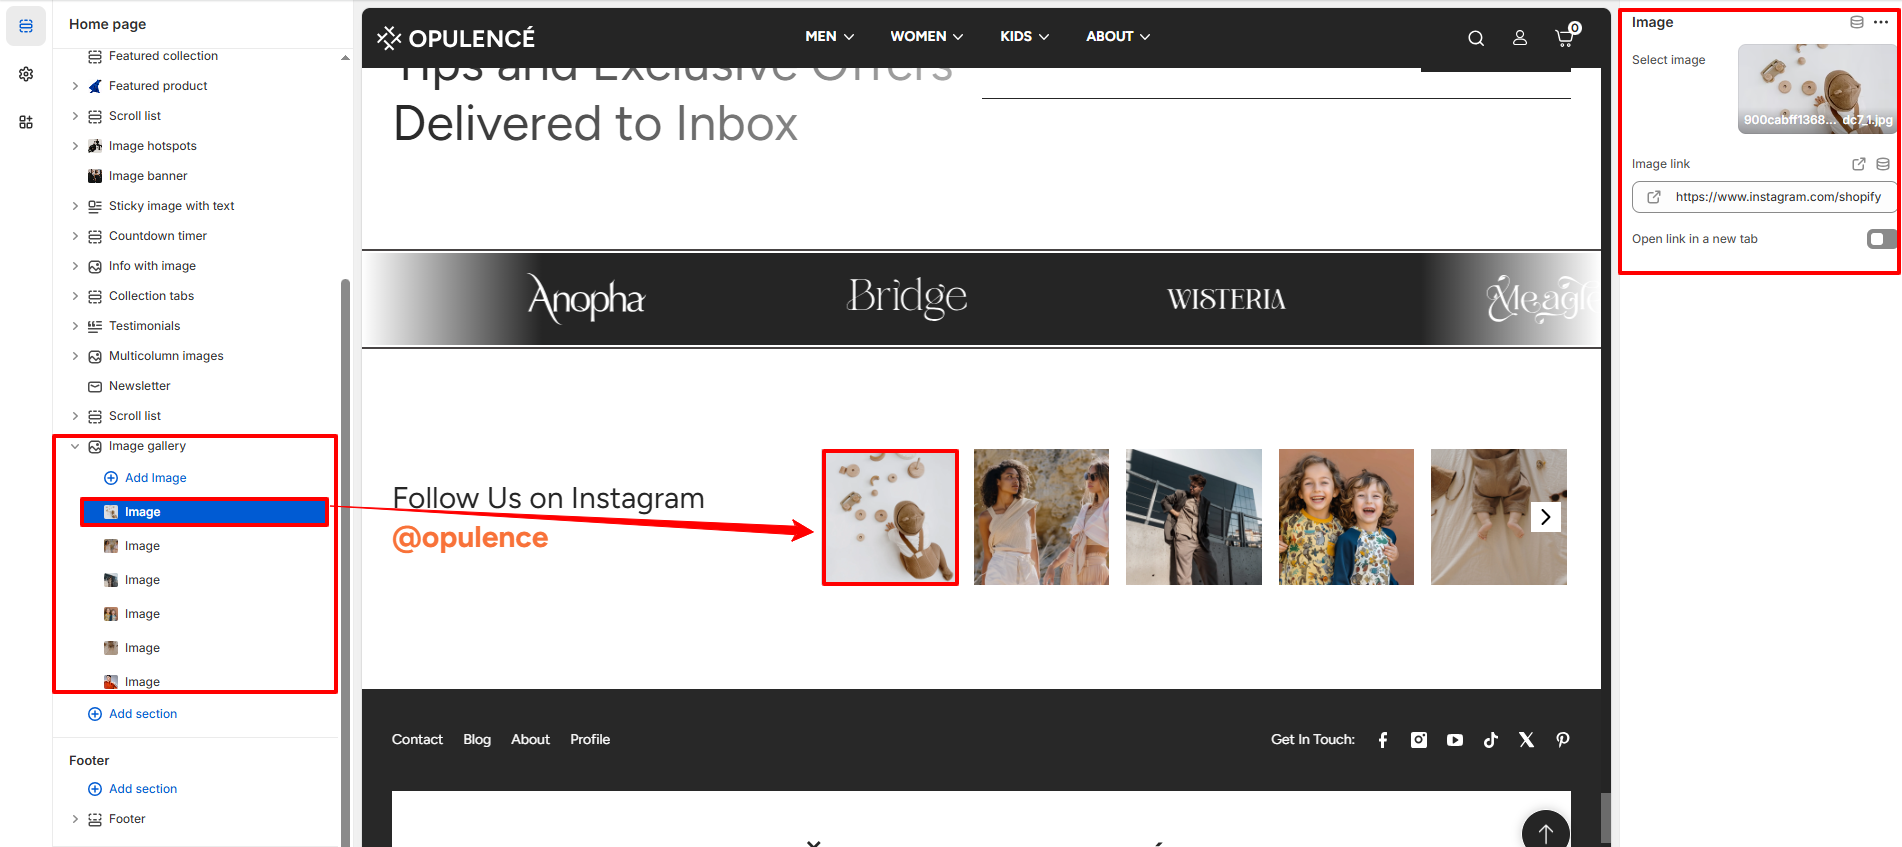This screenshot has height=847, width=1902.
Task: Expand the Info with image section
Action: (75, 266)
